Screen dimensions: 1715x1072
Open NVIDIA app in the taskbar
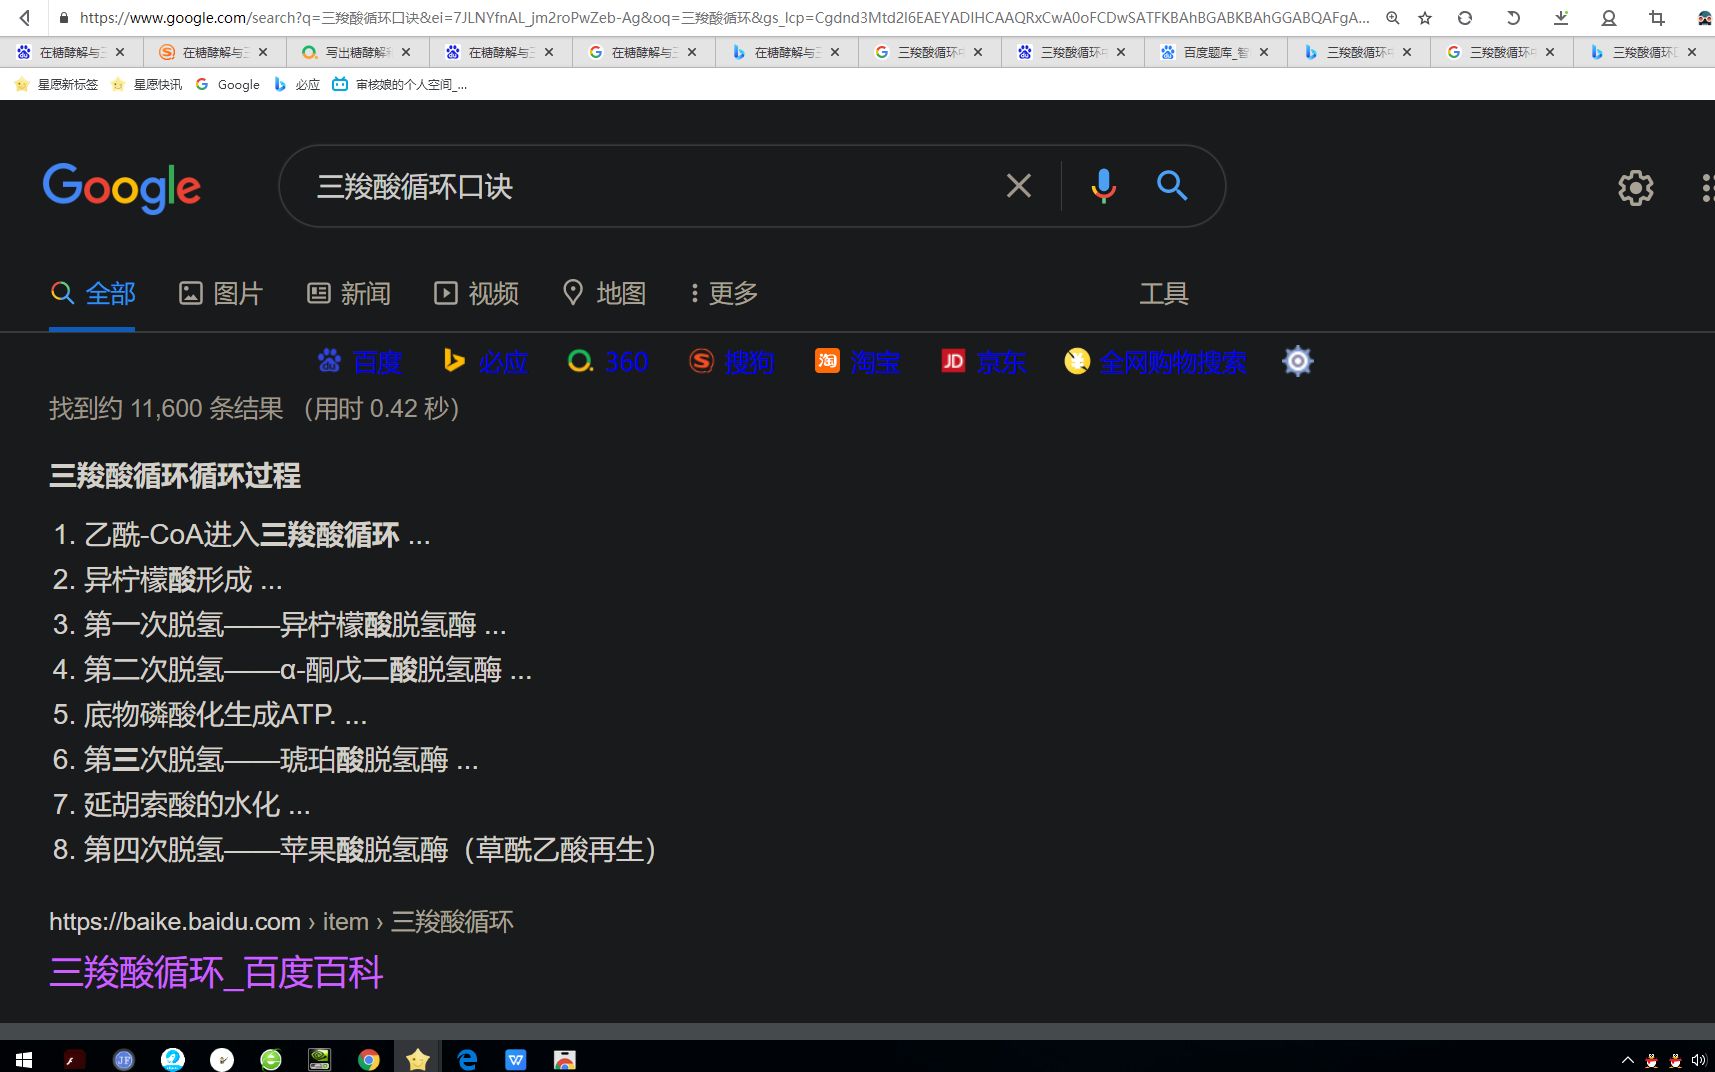(320, 1059)
